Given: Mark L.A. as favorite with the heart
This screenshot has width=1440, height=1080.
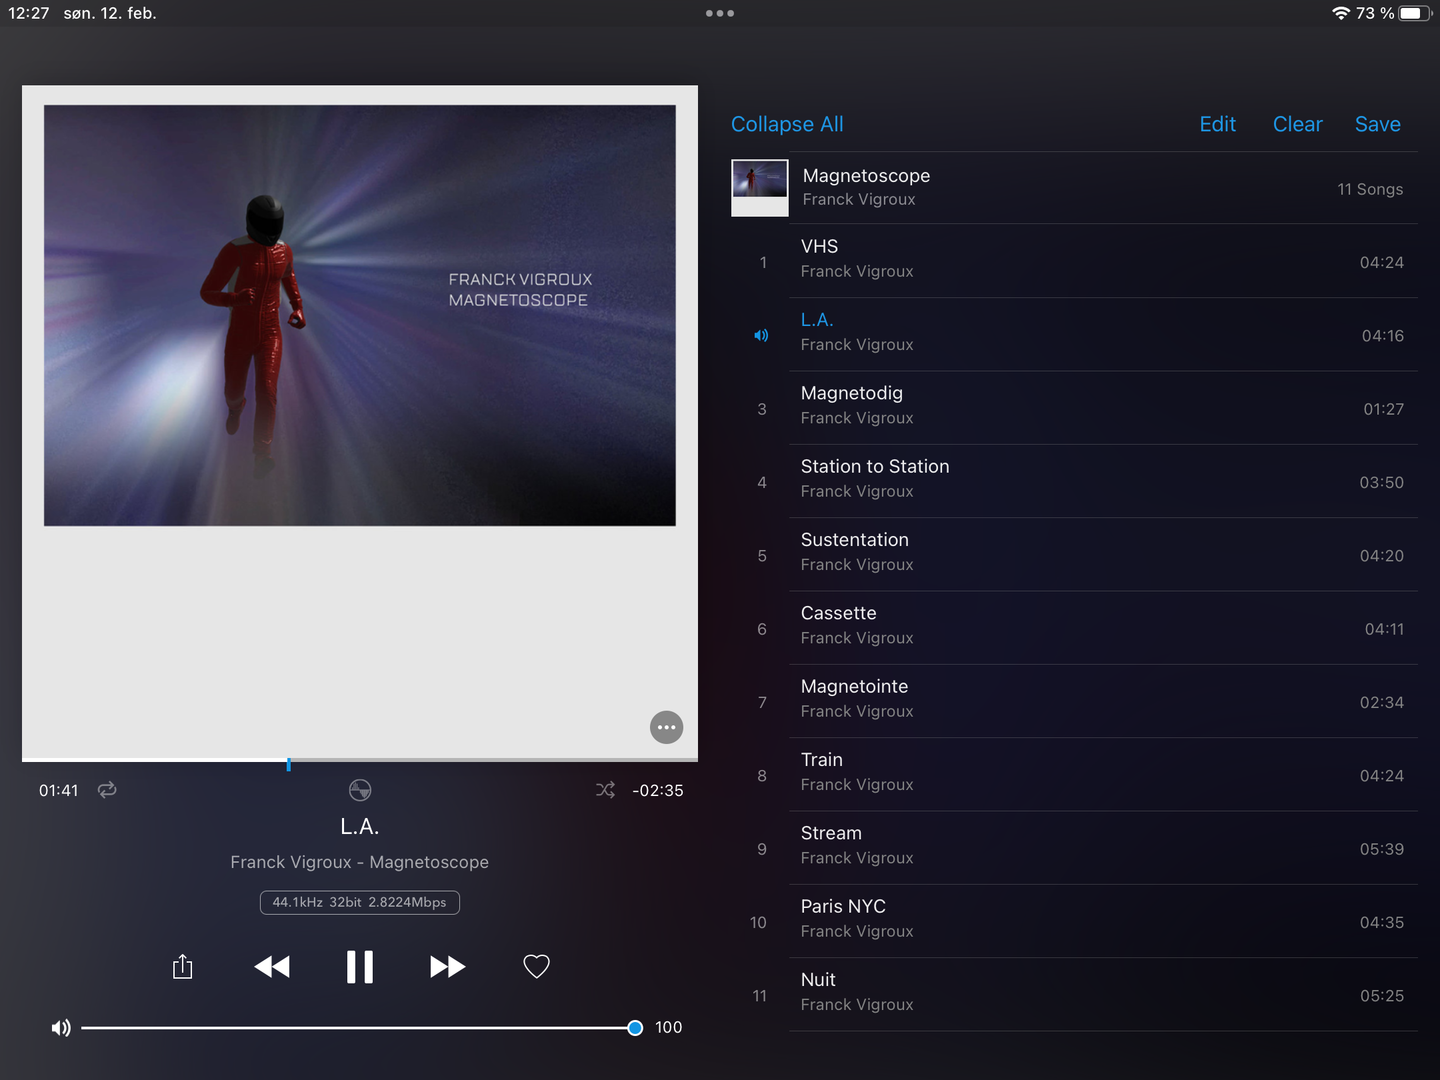Looking at the screenshot, I should tap(537, 967).
